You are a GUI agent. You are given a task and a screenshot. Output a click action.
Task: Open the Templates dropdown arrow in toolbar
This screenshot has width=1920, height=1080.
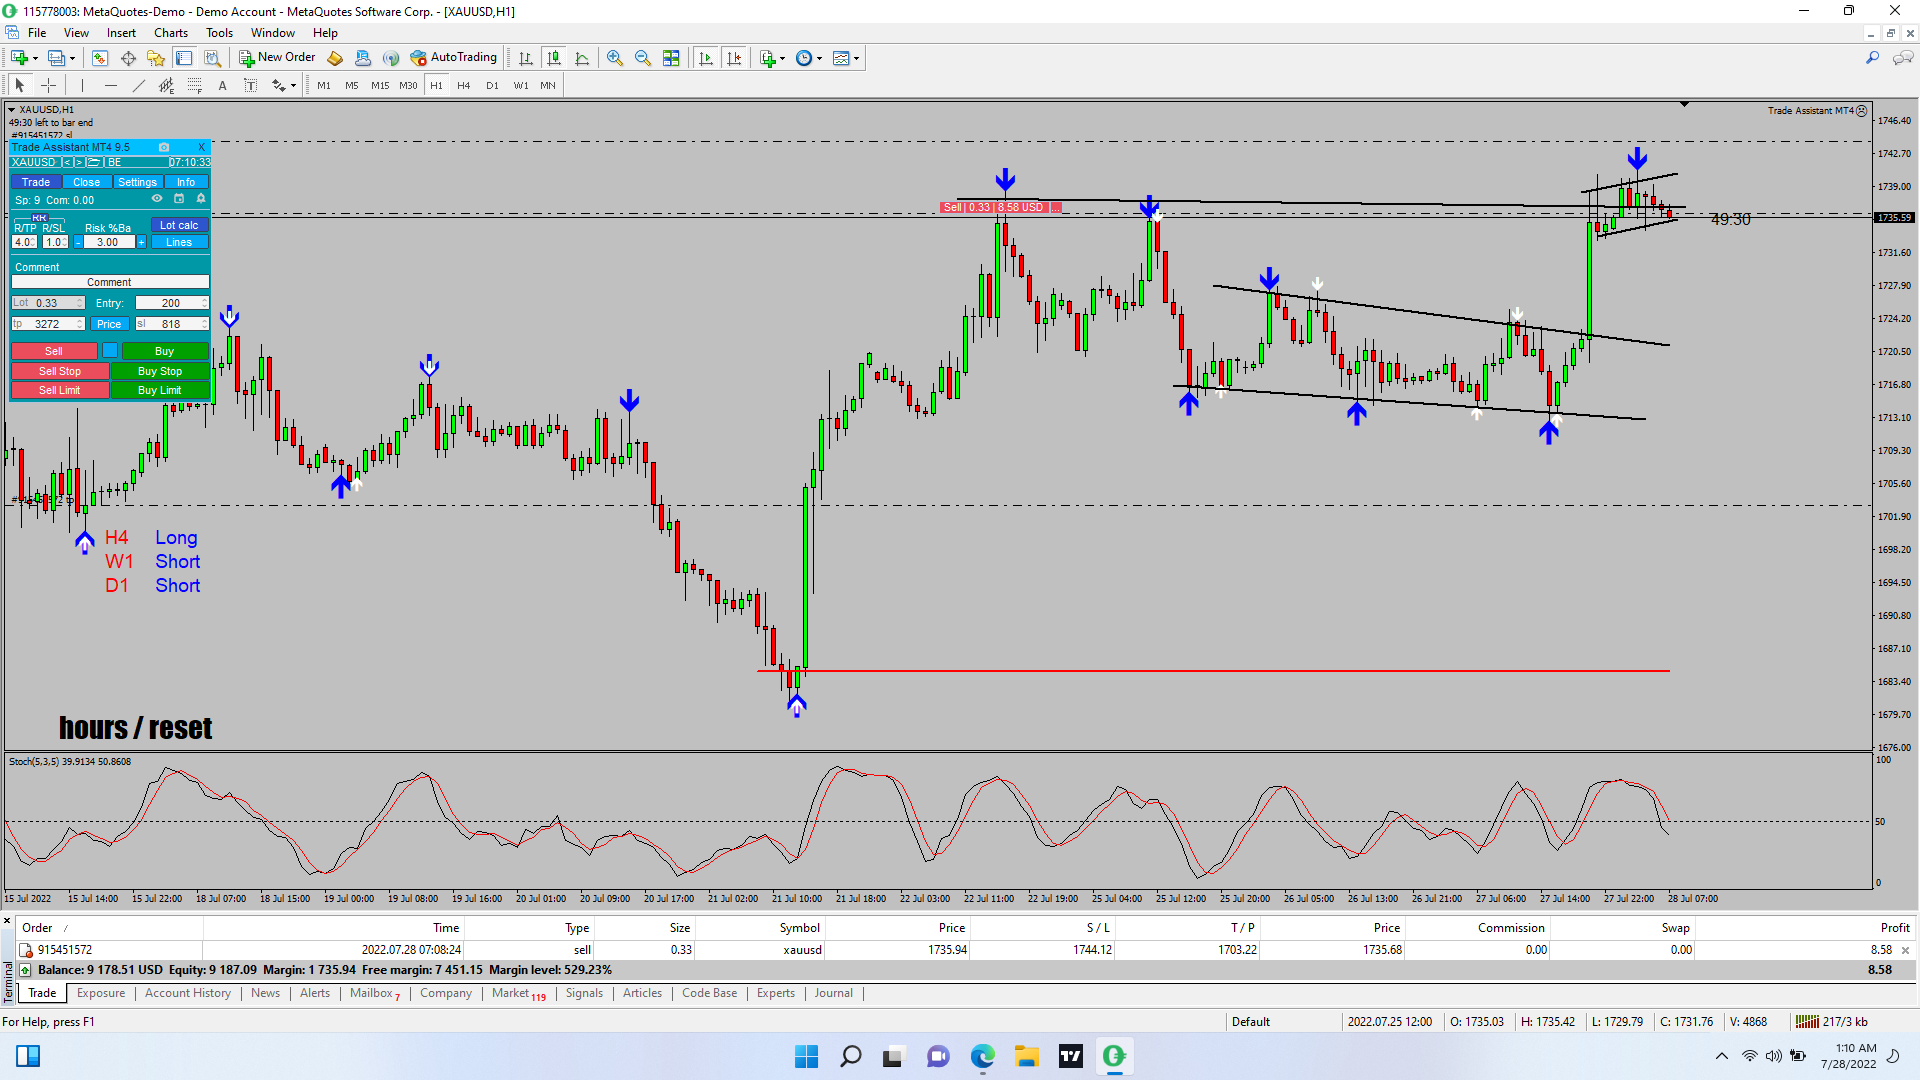click(857, 58)
